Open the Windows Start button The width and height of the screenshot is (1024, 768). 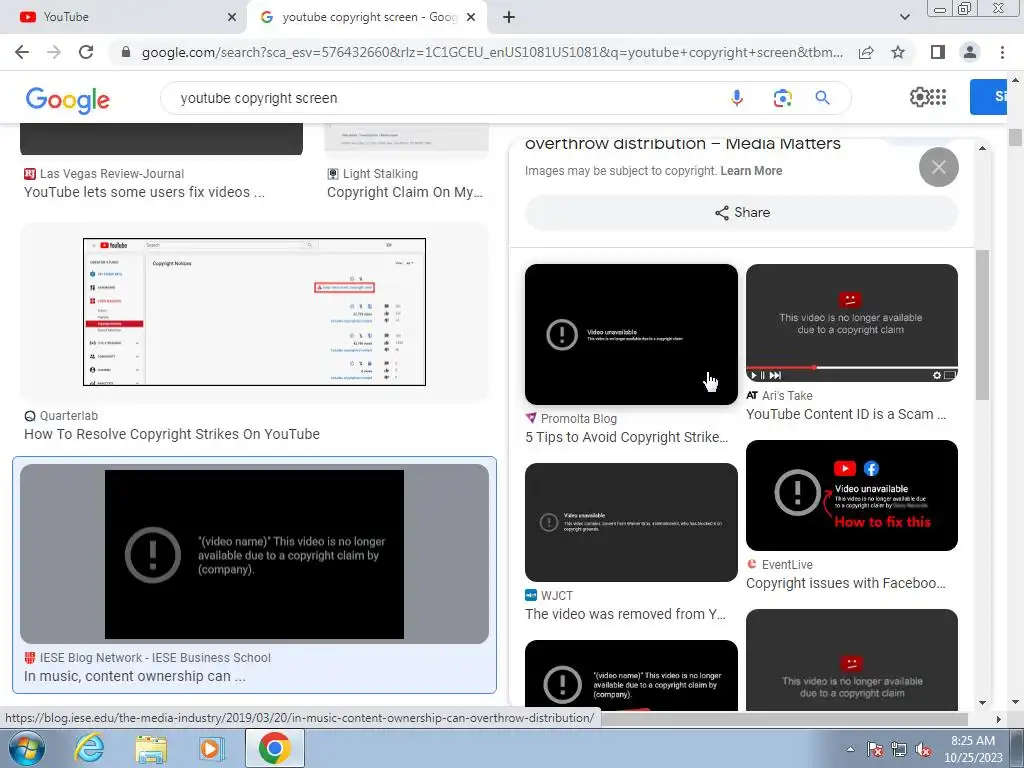(x=27, y=748)
